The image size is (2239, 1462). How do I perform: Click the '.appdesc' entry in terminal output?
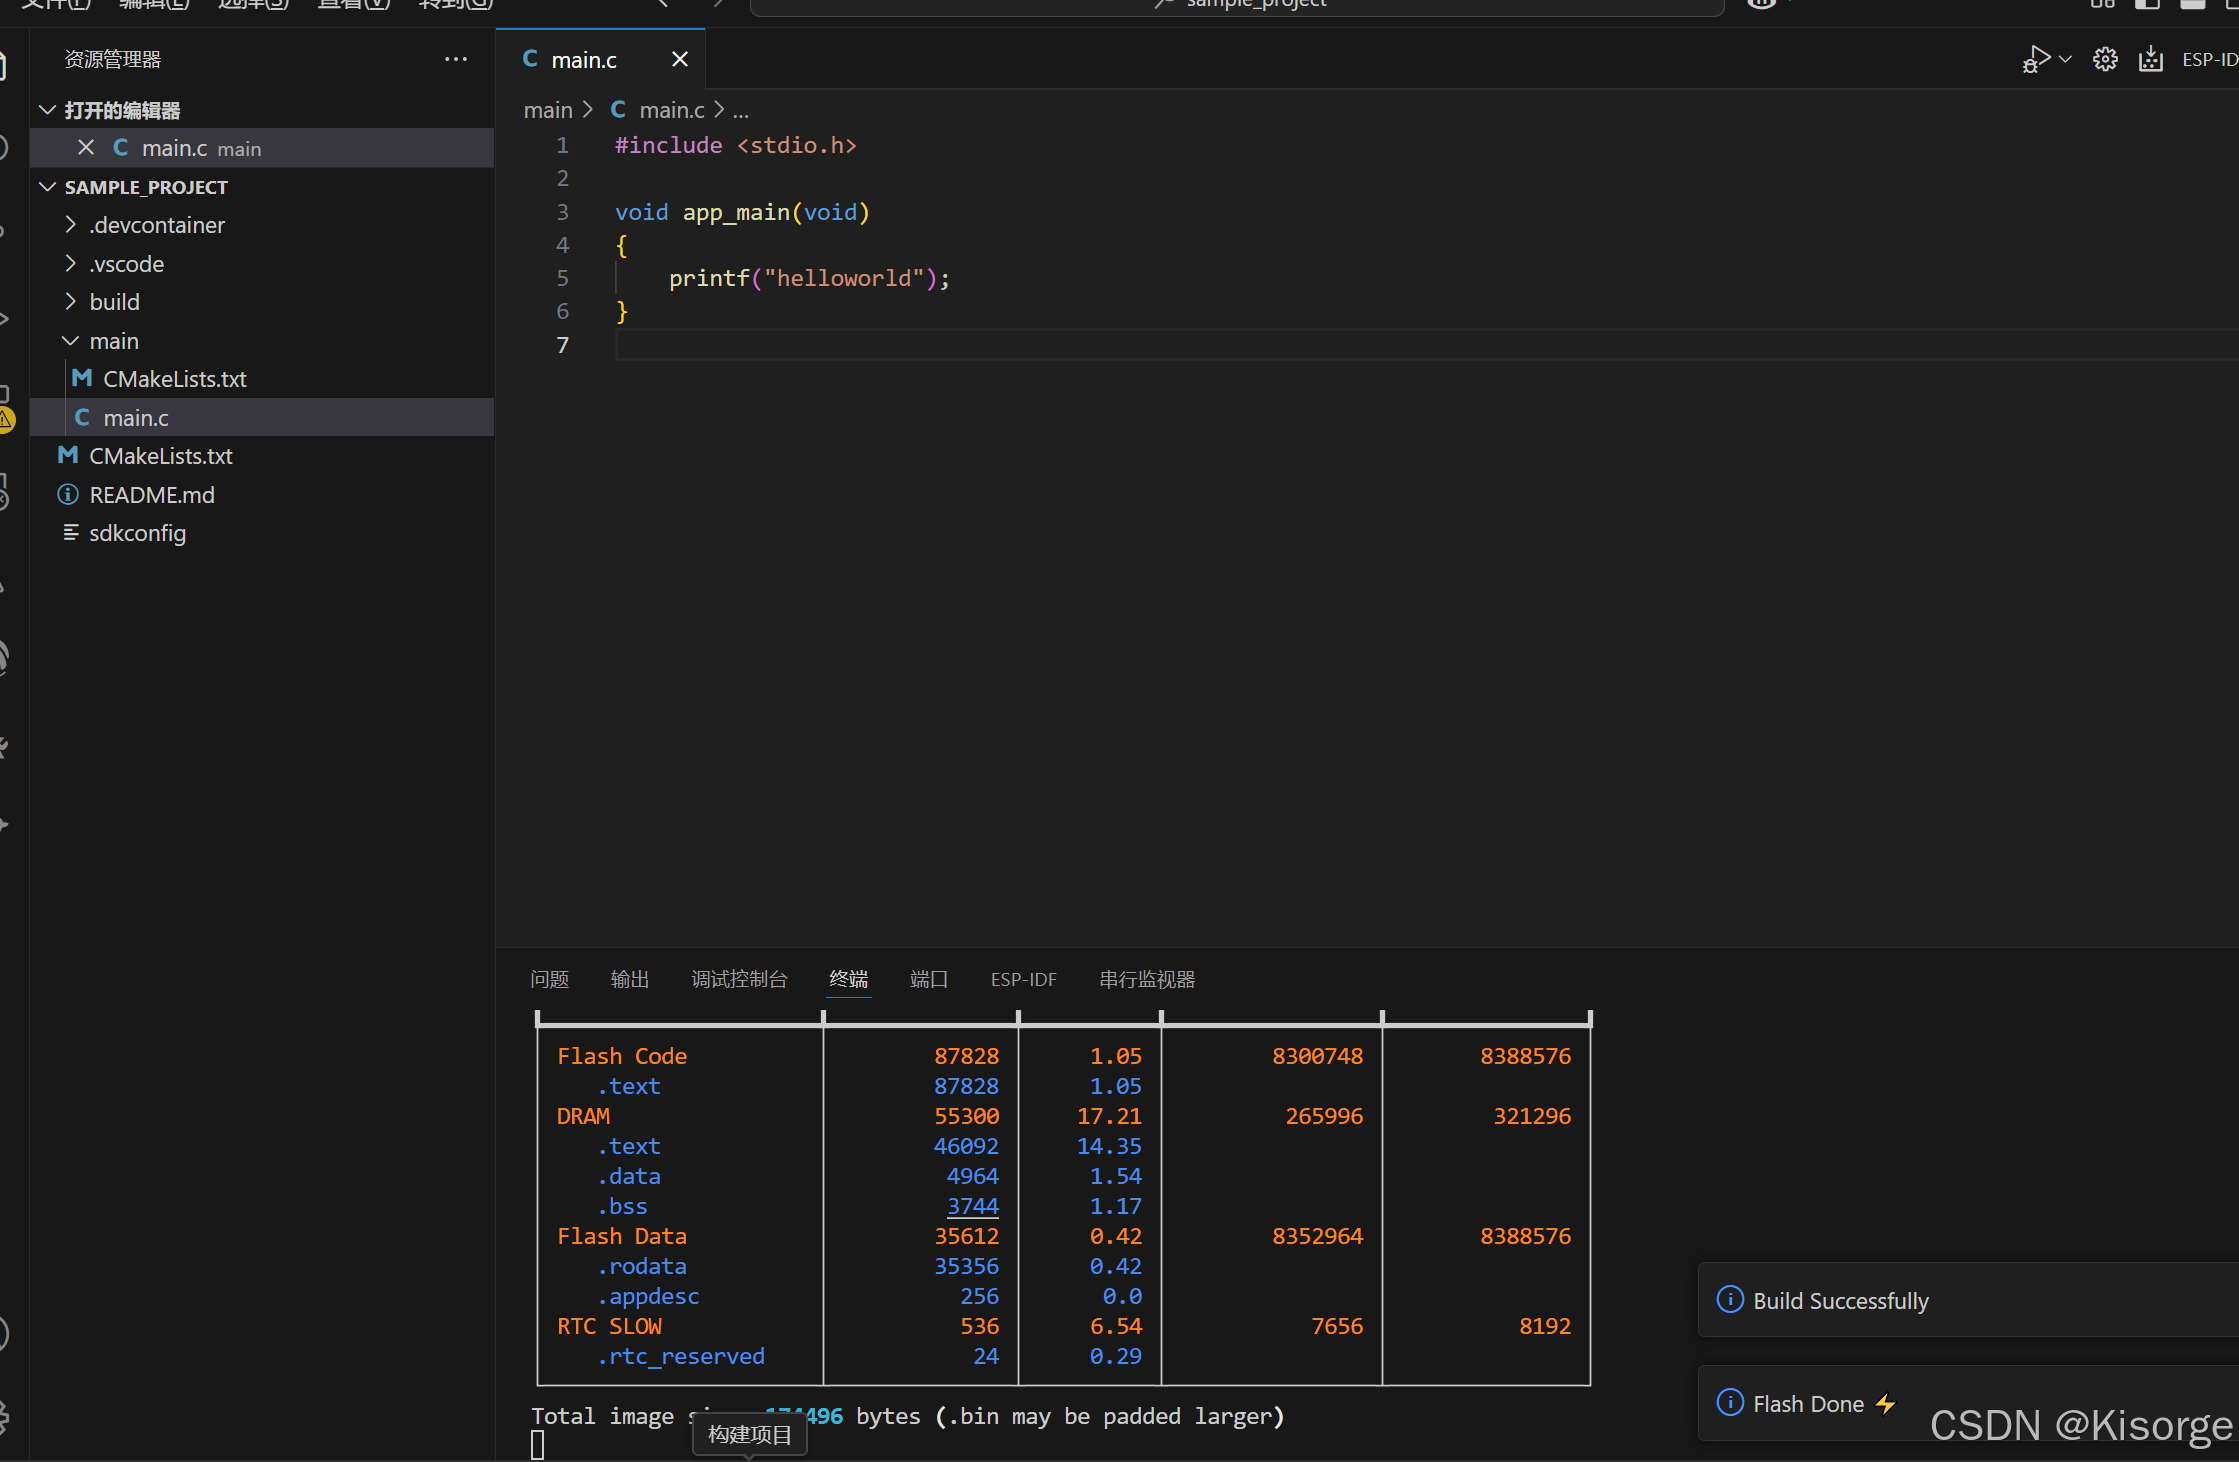click(648, 1296)
